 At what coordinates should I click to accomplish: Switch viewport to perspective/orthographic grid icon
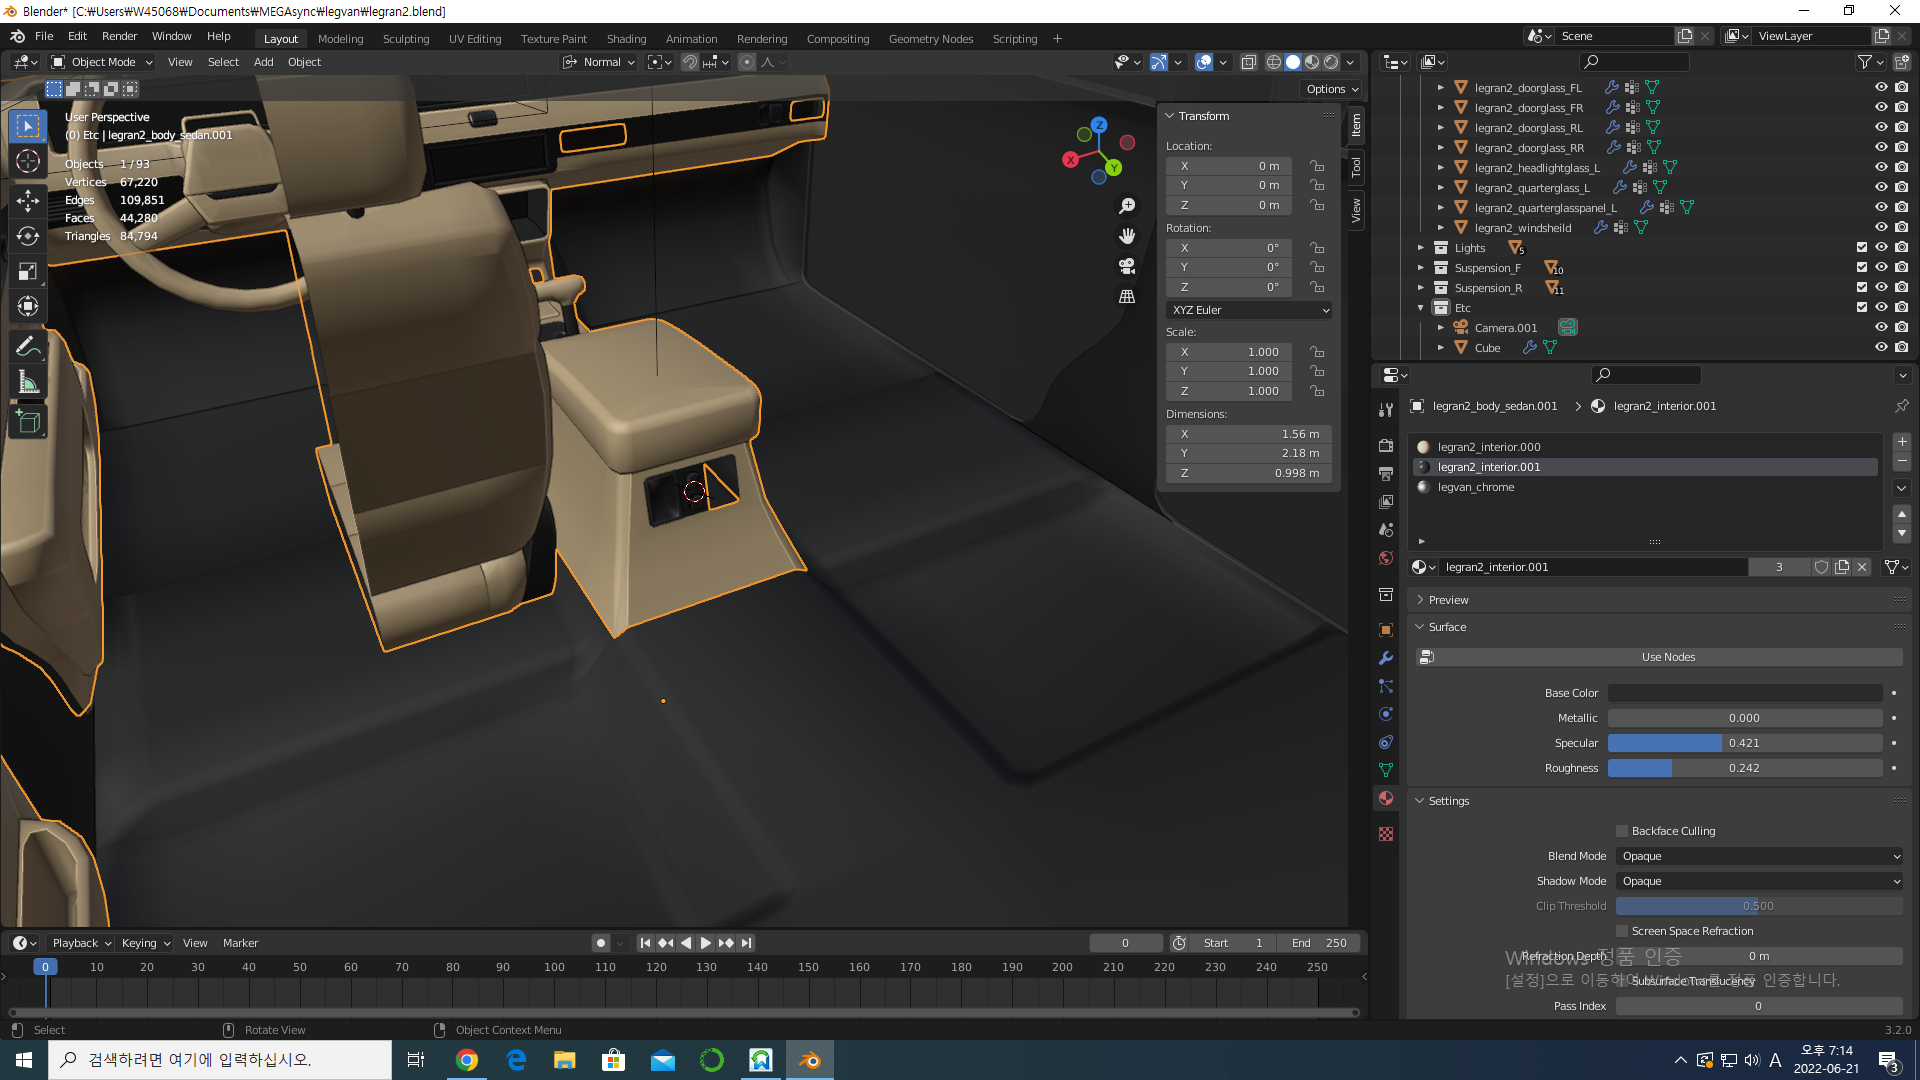1127,297
